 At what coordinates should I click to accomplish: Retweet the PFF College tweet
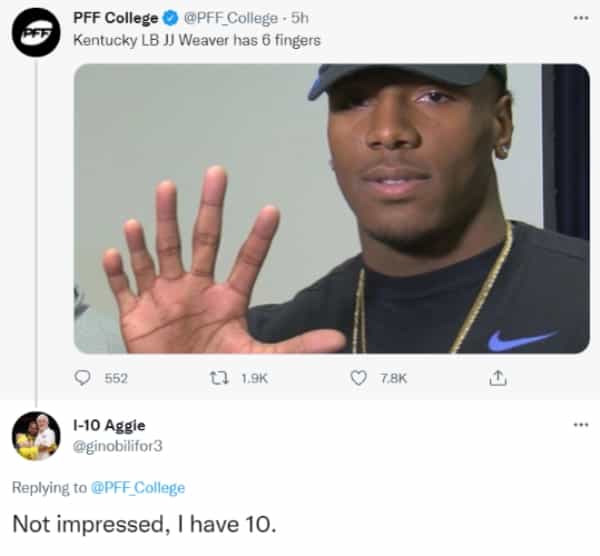[x=214, y=378]
